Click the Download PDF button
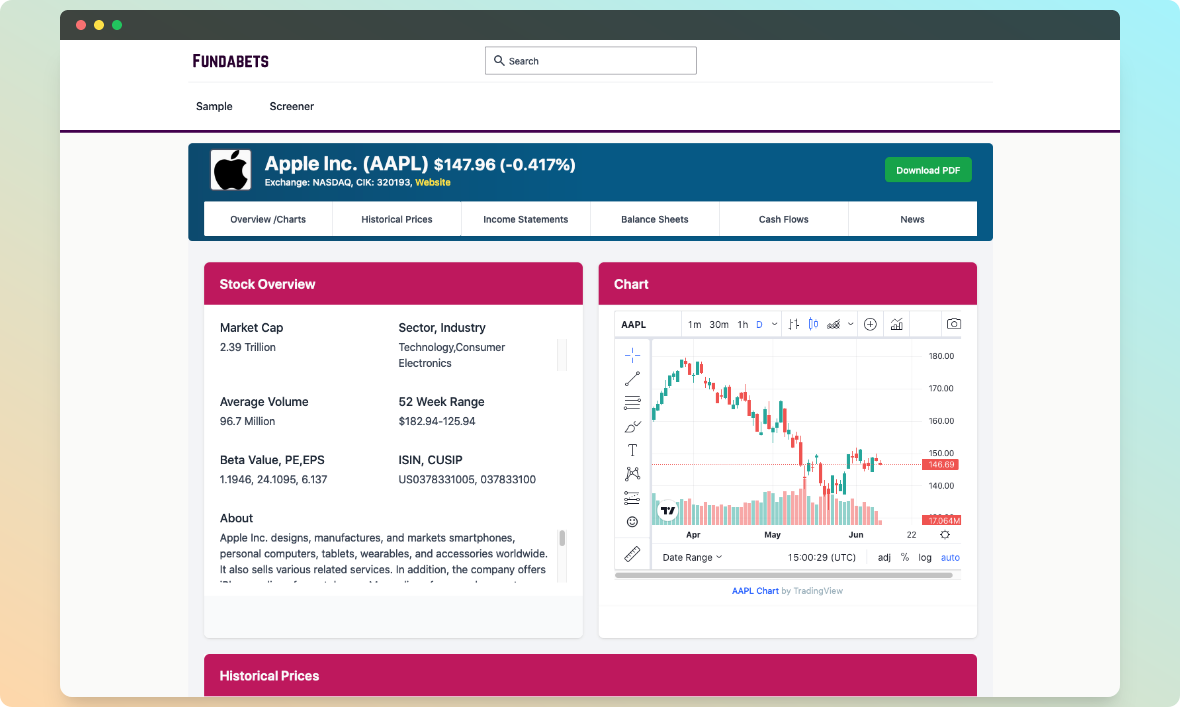This screenshot has height=707, width=1180. pos(928,170)
